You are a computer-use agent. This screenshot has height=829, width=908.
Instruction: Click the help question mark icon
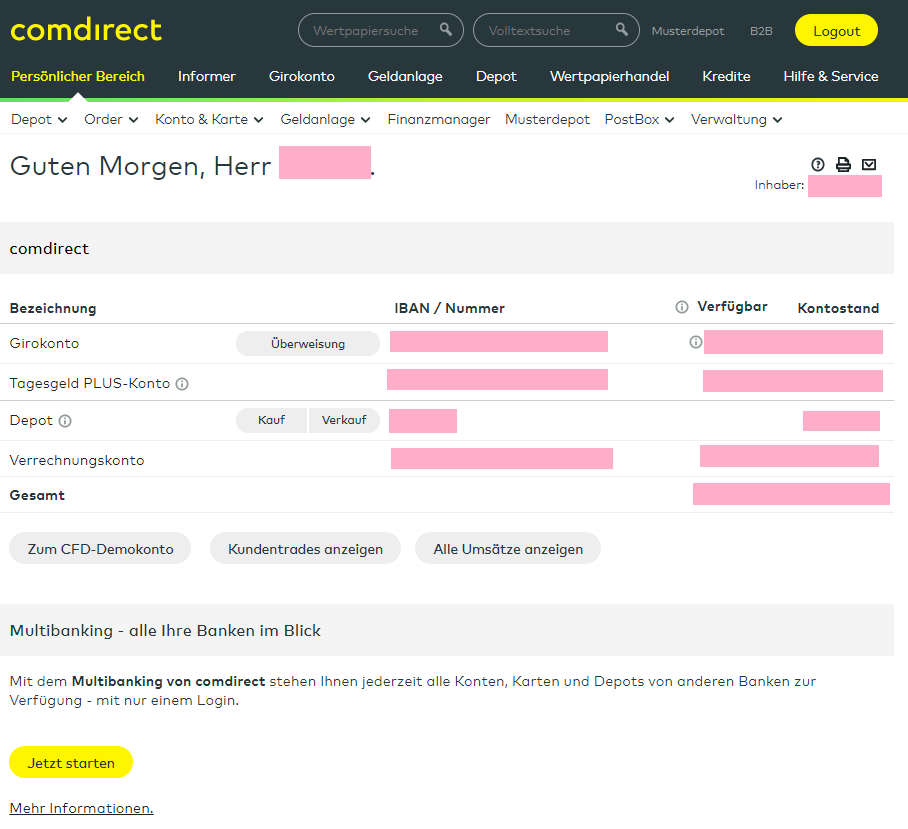coord(818,165)
